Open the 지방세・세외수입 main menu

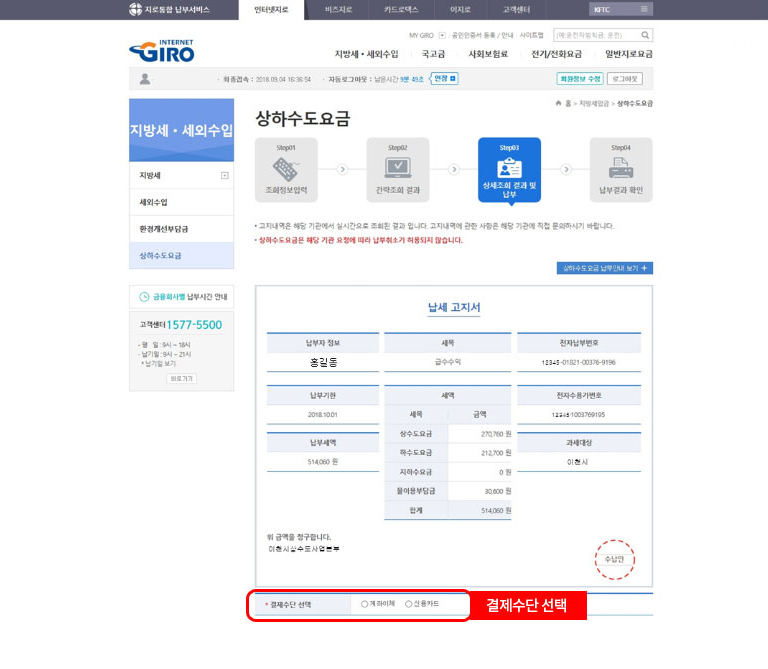click(366, 54)
